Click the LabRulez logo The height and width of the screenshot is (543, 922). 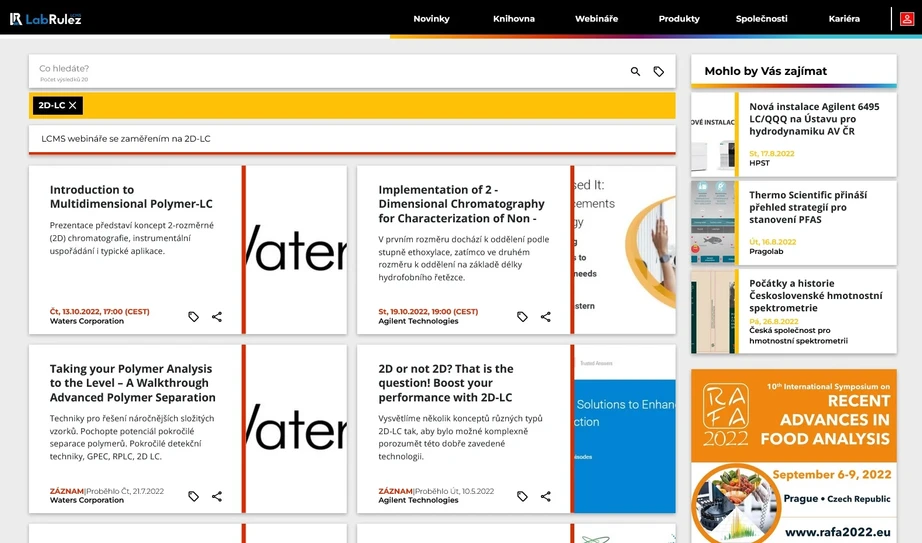pyautogui.click(x=45, y=19)
